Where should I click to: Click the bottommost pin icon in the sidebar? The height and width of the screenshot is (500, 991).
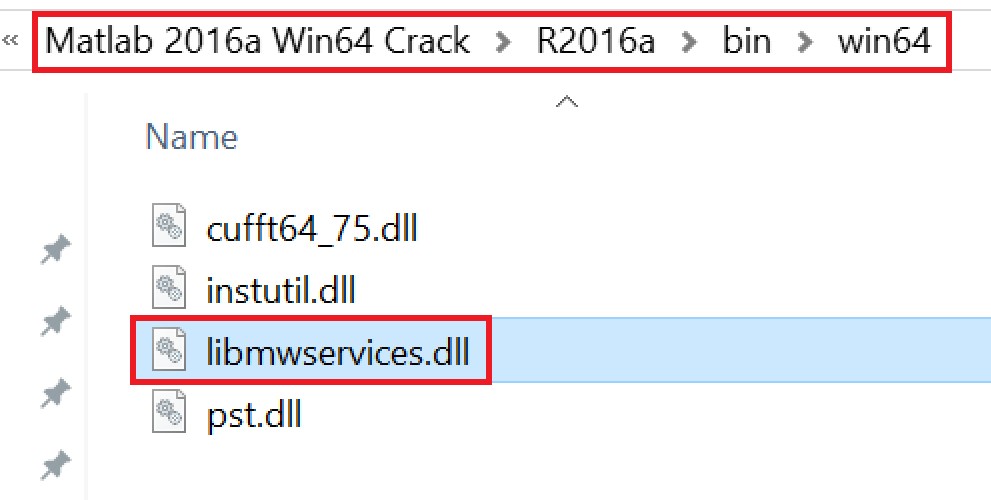click(x=55, y=465)
